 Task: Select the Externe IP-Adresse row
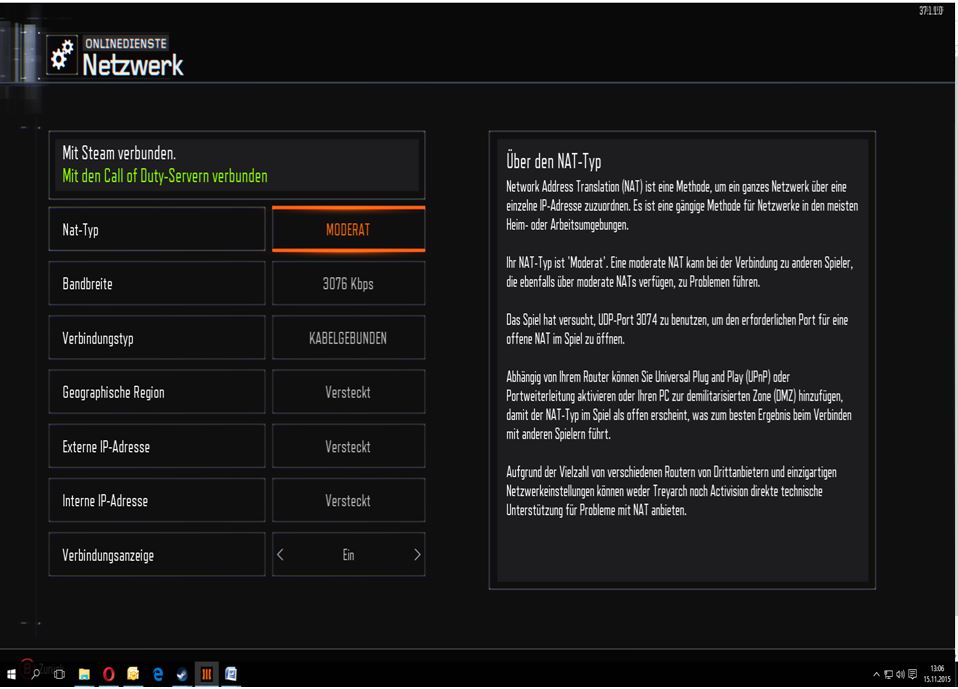click(x=157, y=447)
